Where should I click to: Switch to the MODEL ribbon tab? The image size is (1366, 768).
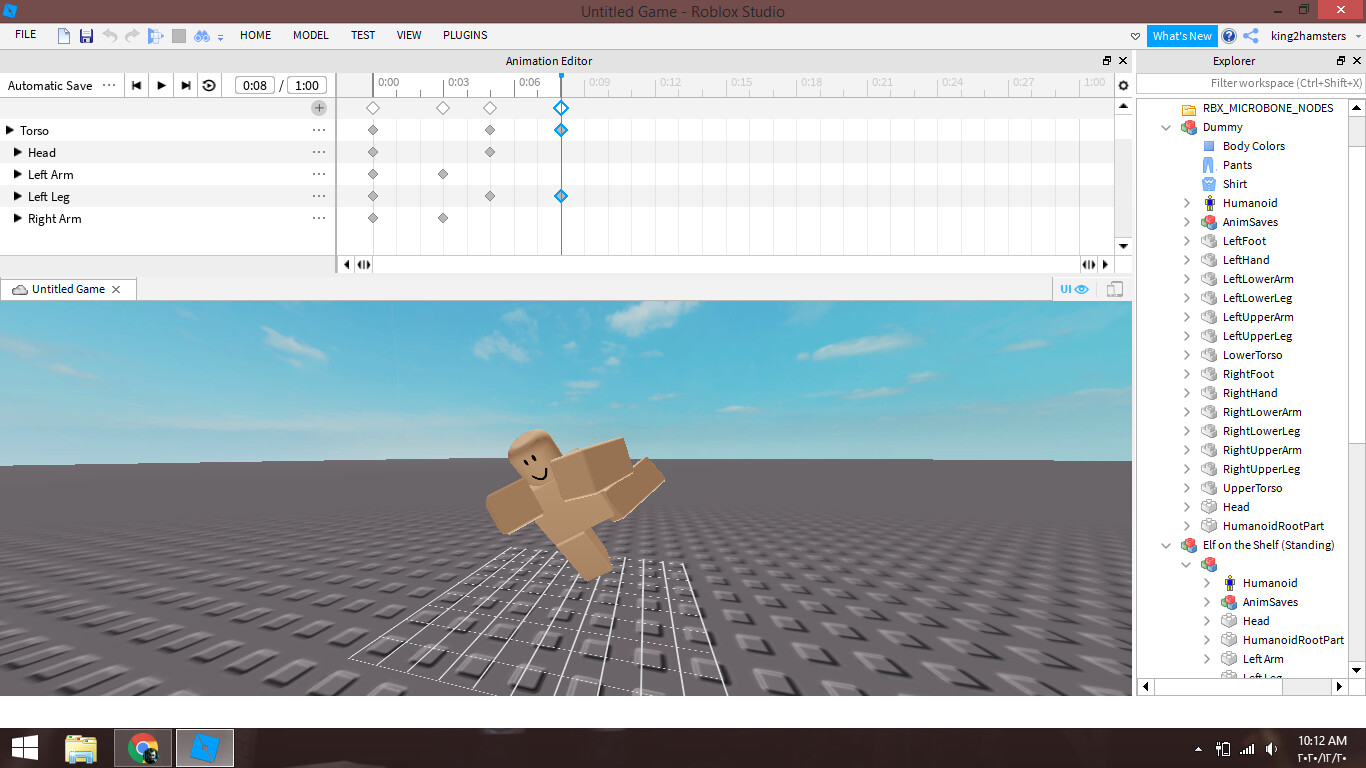[311, 35]
